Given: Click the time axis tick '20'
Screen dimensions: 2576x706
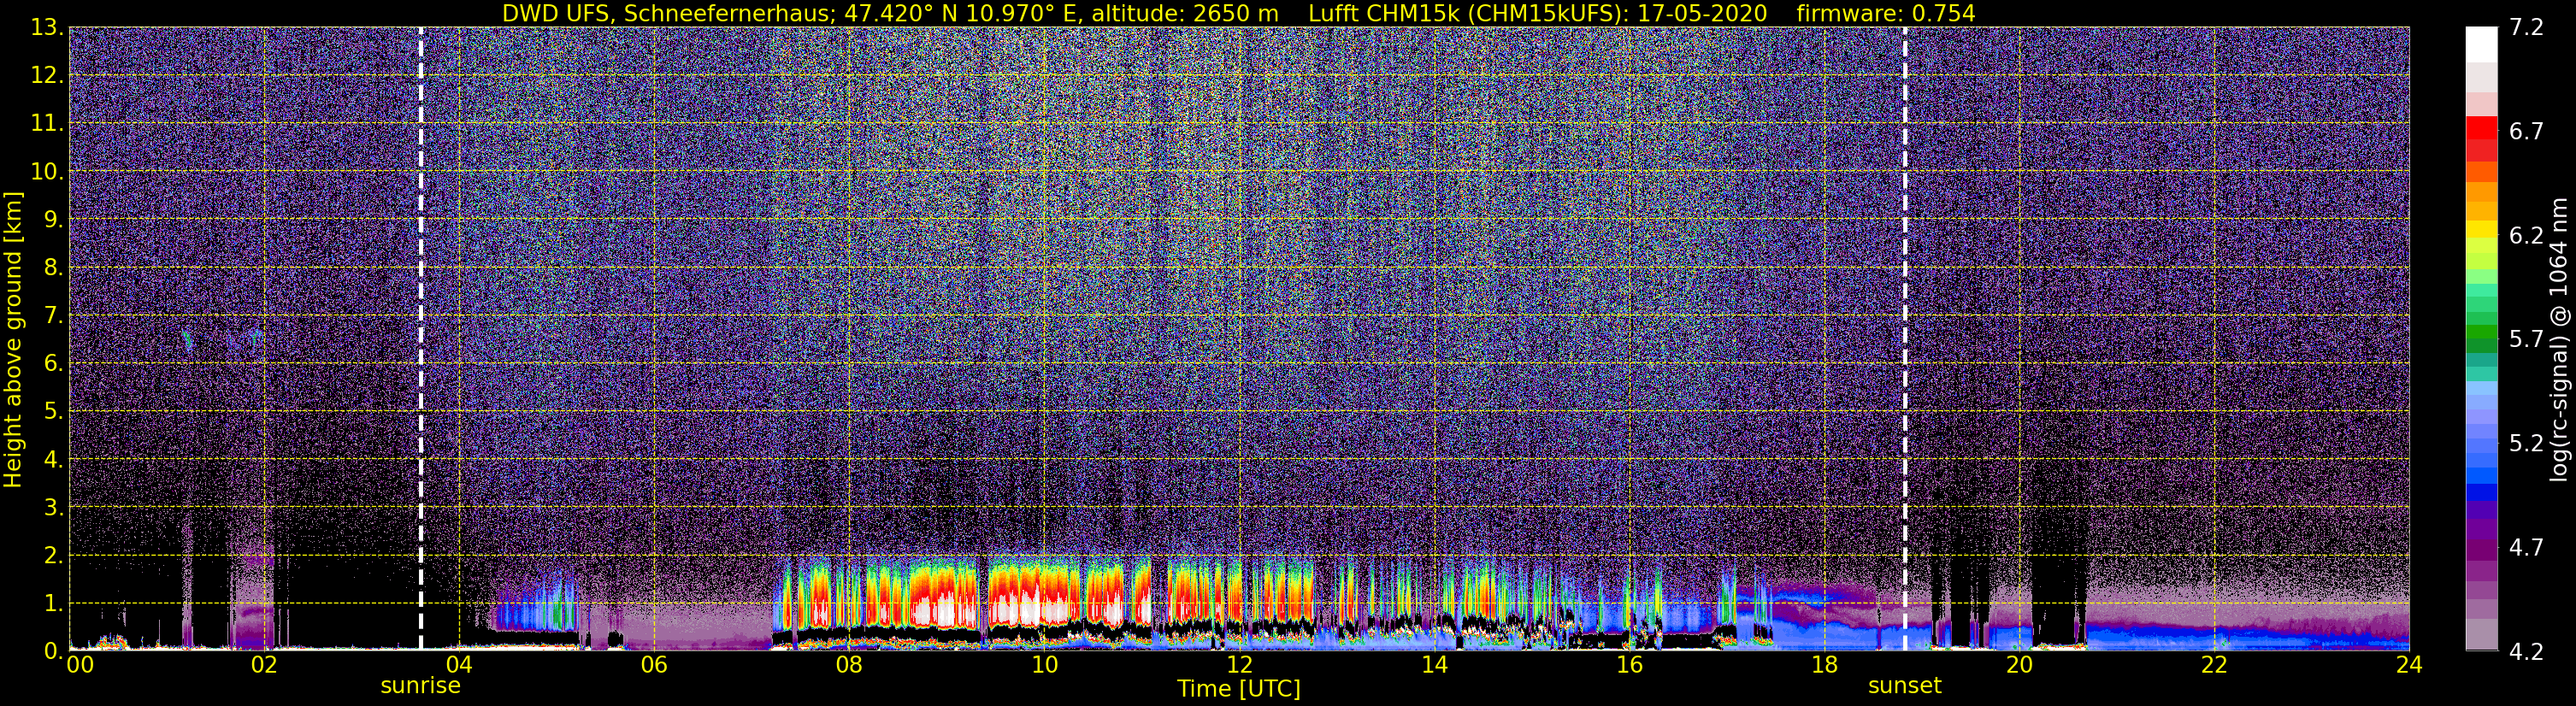Looking at the screenshot, I should point(2019,665).
